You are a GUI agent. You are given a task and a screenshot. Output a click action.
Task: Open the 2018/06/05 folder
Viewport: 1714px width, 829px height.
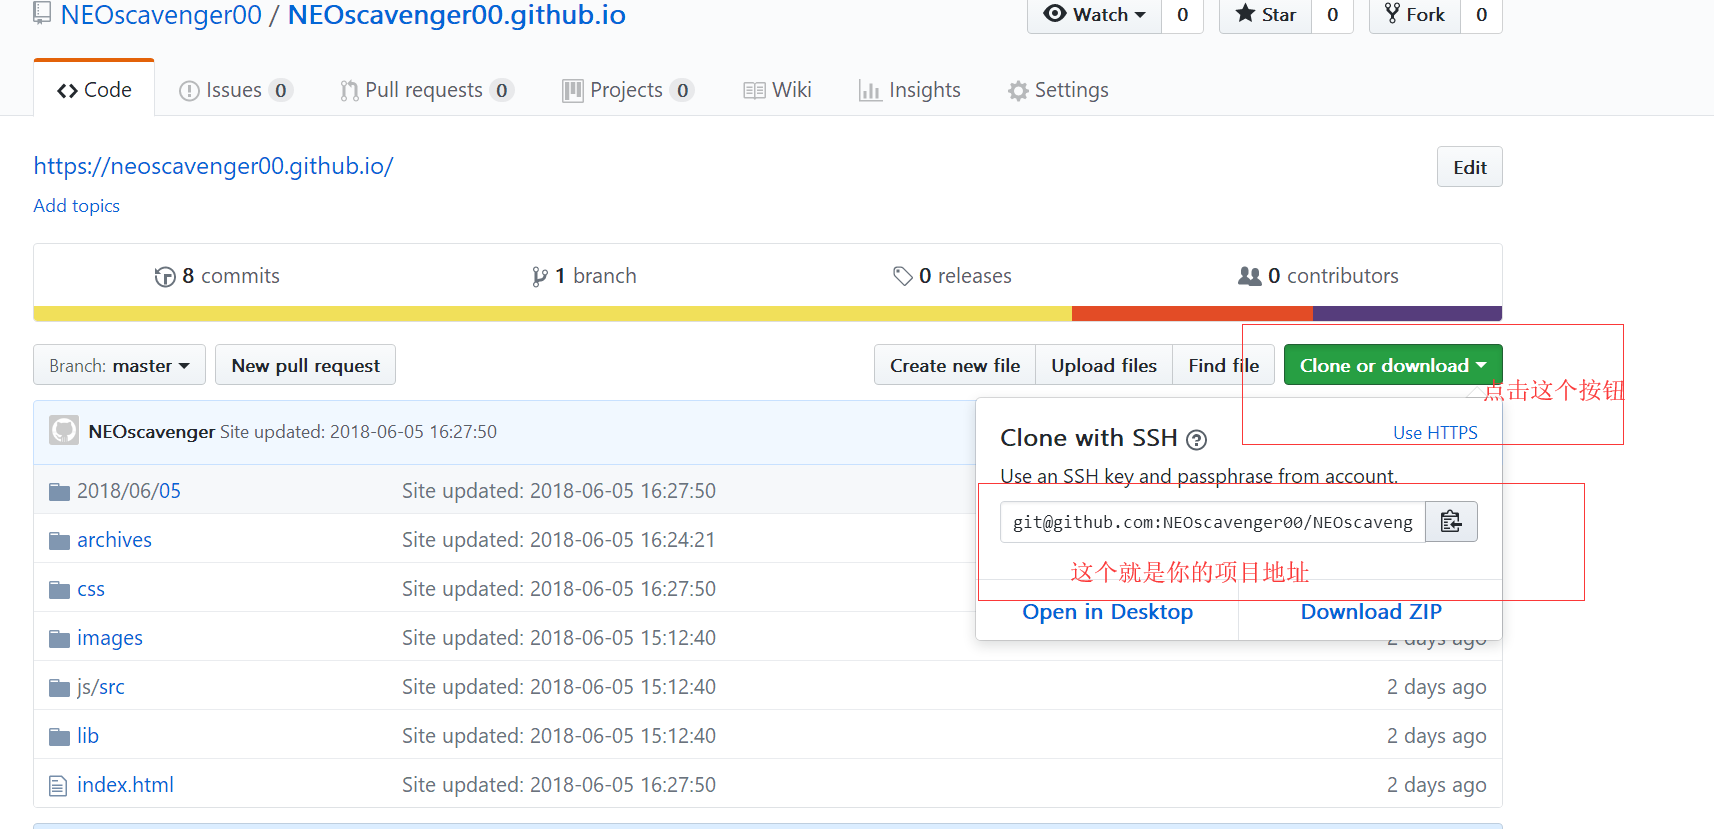pos(129,491)
